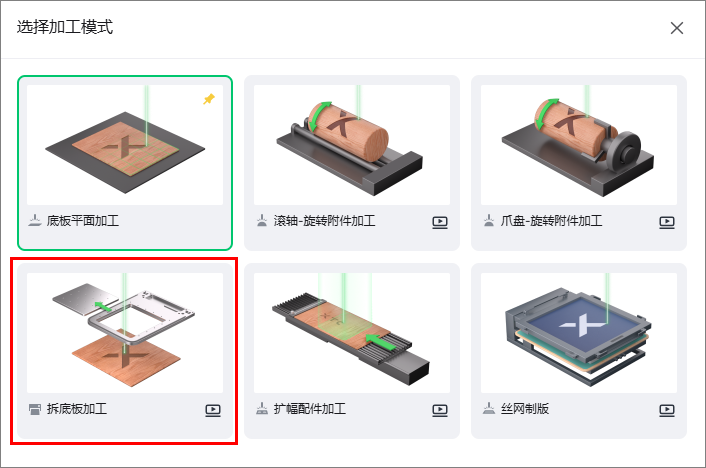
Task: Click the 丝网制版 label text
Action: pyautogui.click(x=525, y=409)
